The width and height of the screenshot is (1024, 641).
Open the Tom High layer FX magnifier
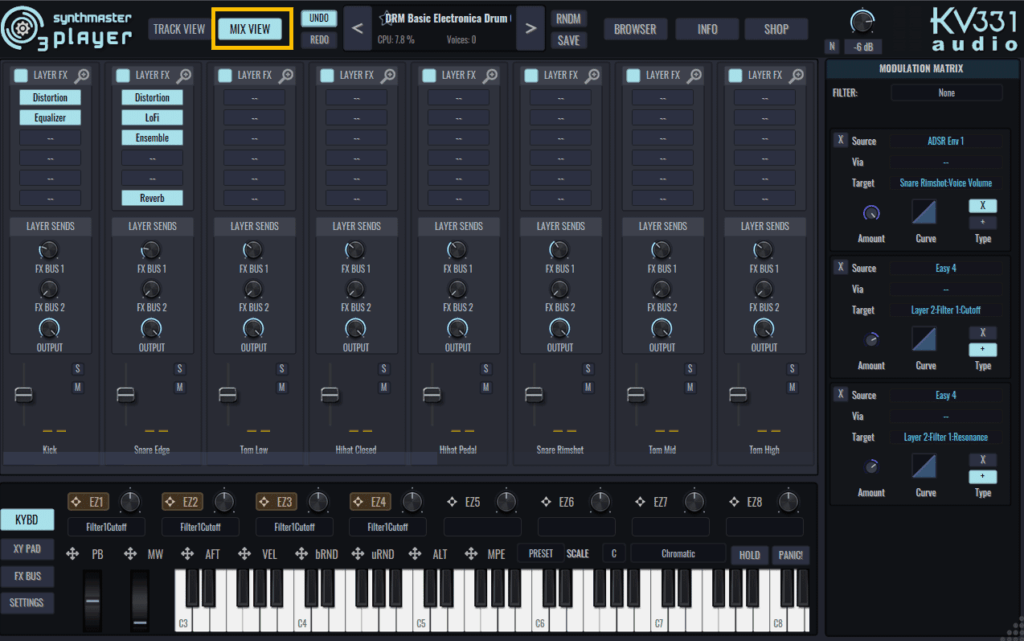tap(796, 76)
